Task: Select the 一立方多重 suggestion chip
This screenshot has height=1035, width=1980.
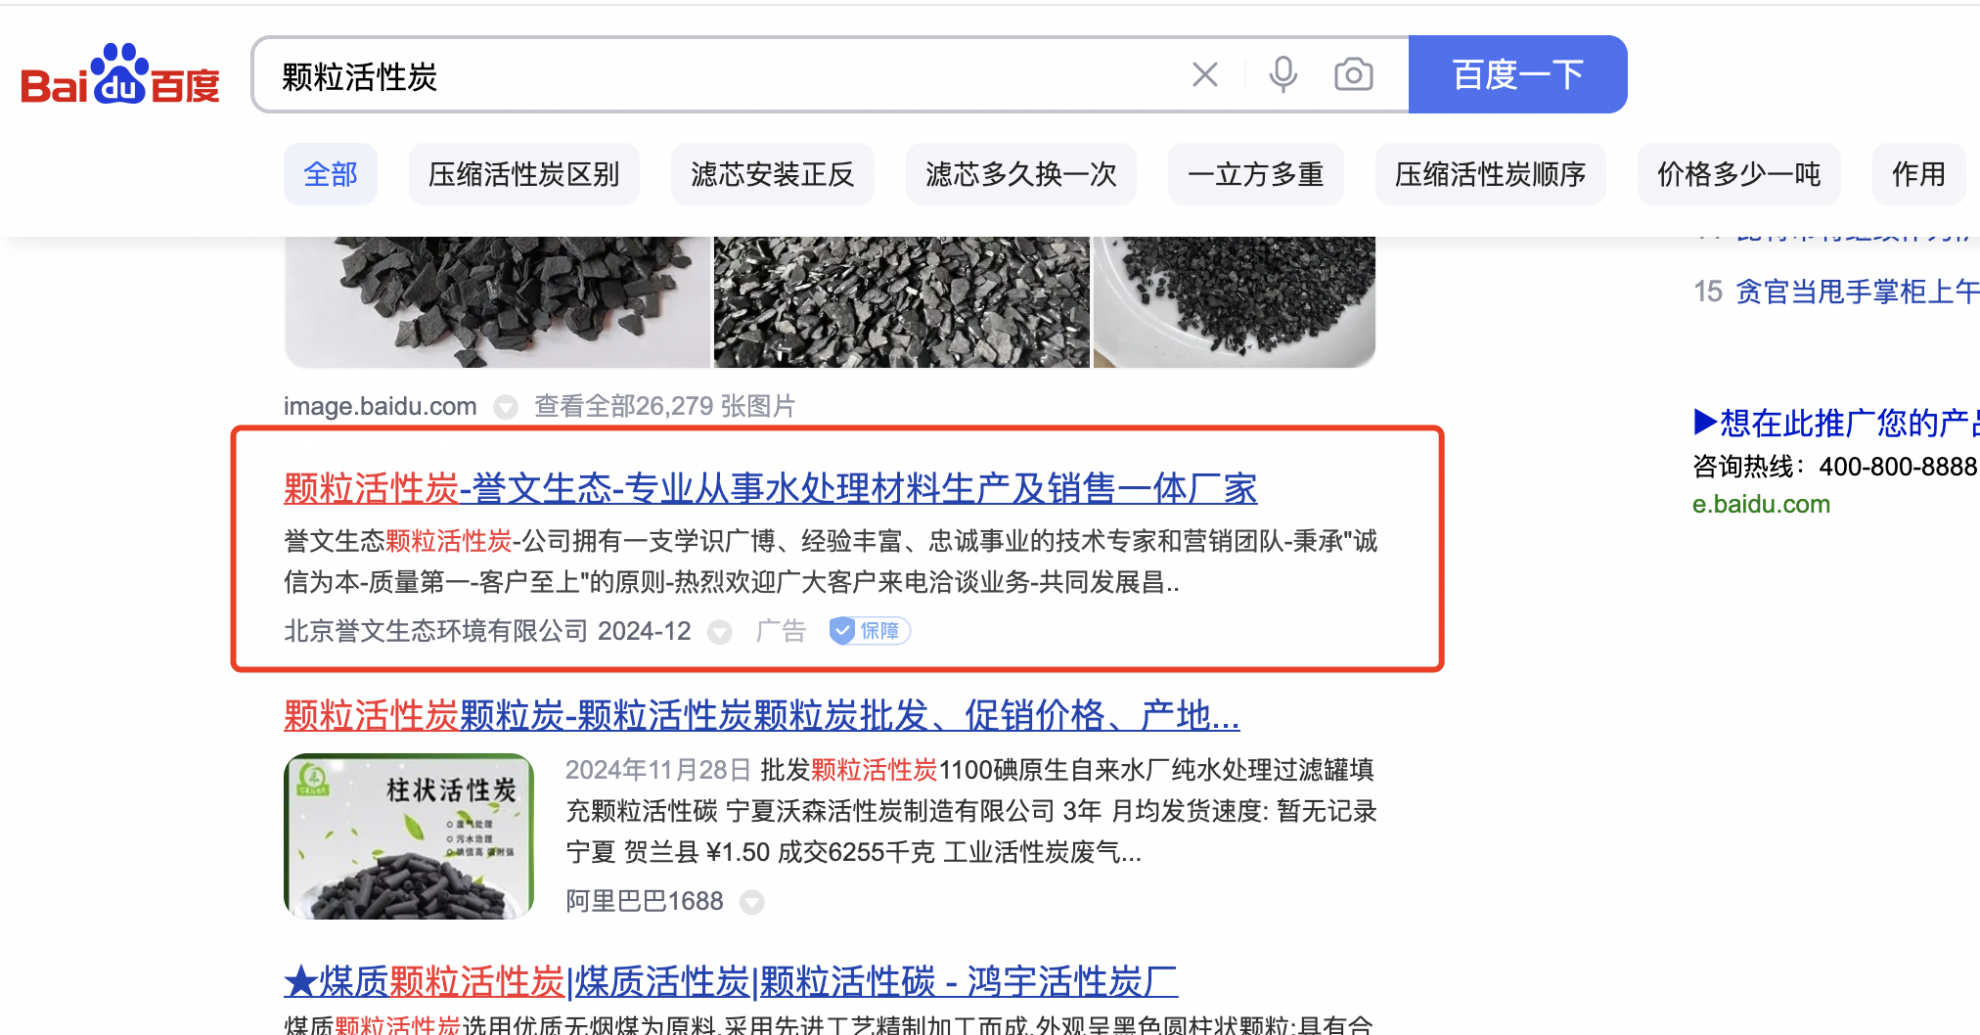Action: (x=1255, y=175)
